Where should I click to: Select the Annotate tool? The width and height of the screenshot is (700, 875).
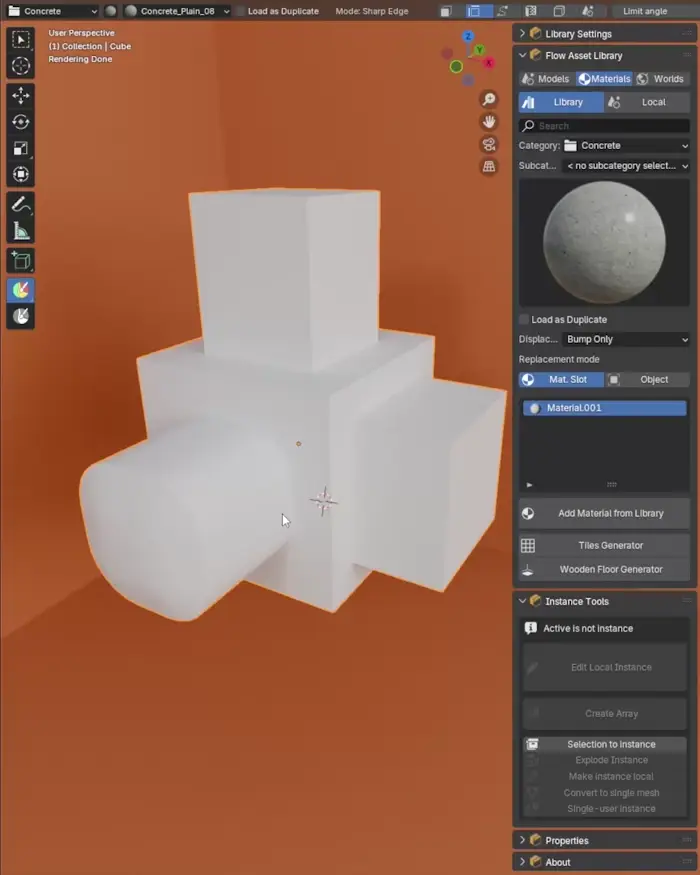click(21, 204)
